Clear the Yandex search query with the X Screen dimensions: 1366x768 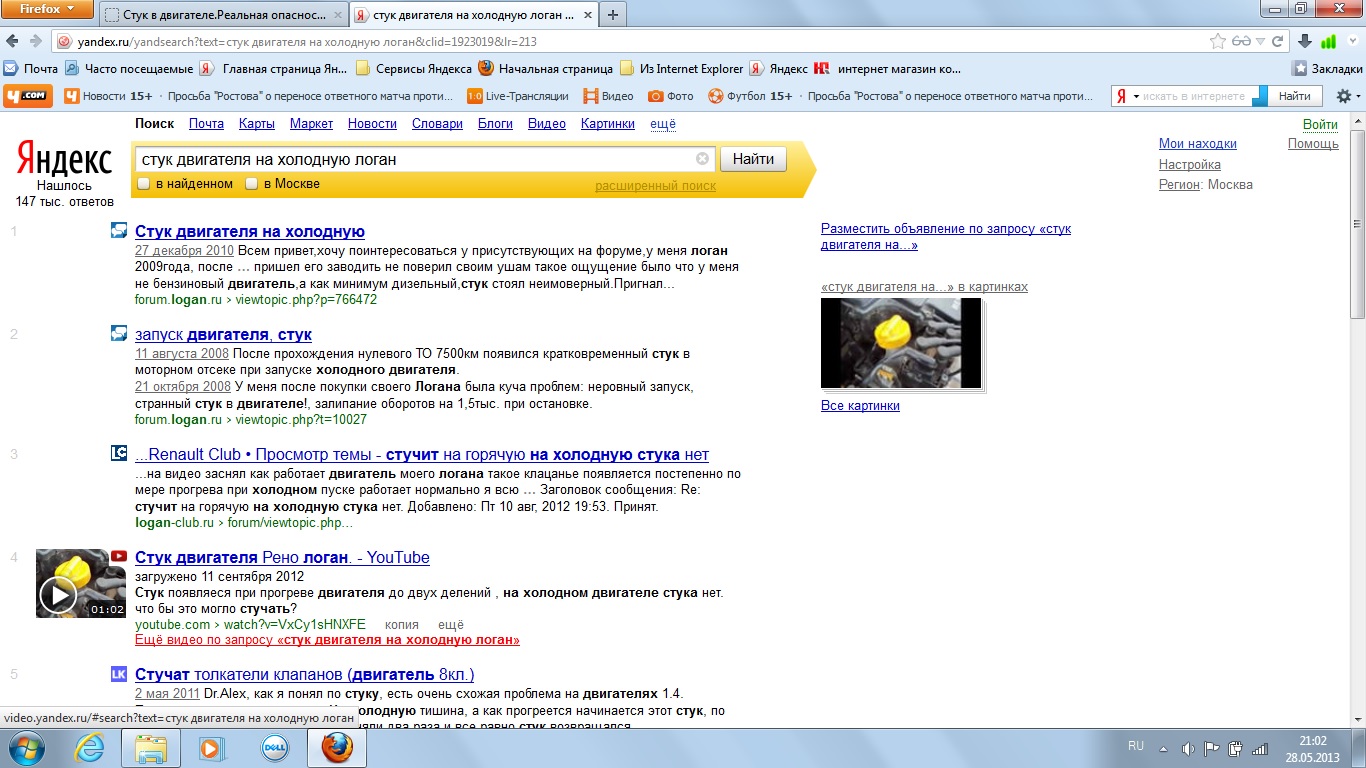[702, 158]
